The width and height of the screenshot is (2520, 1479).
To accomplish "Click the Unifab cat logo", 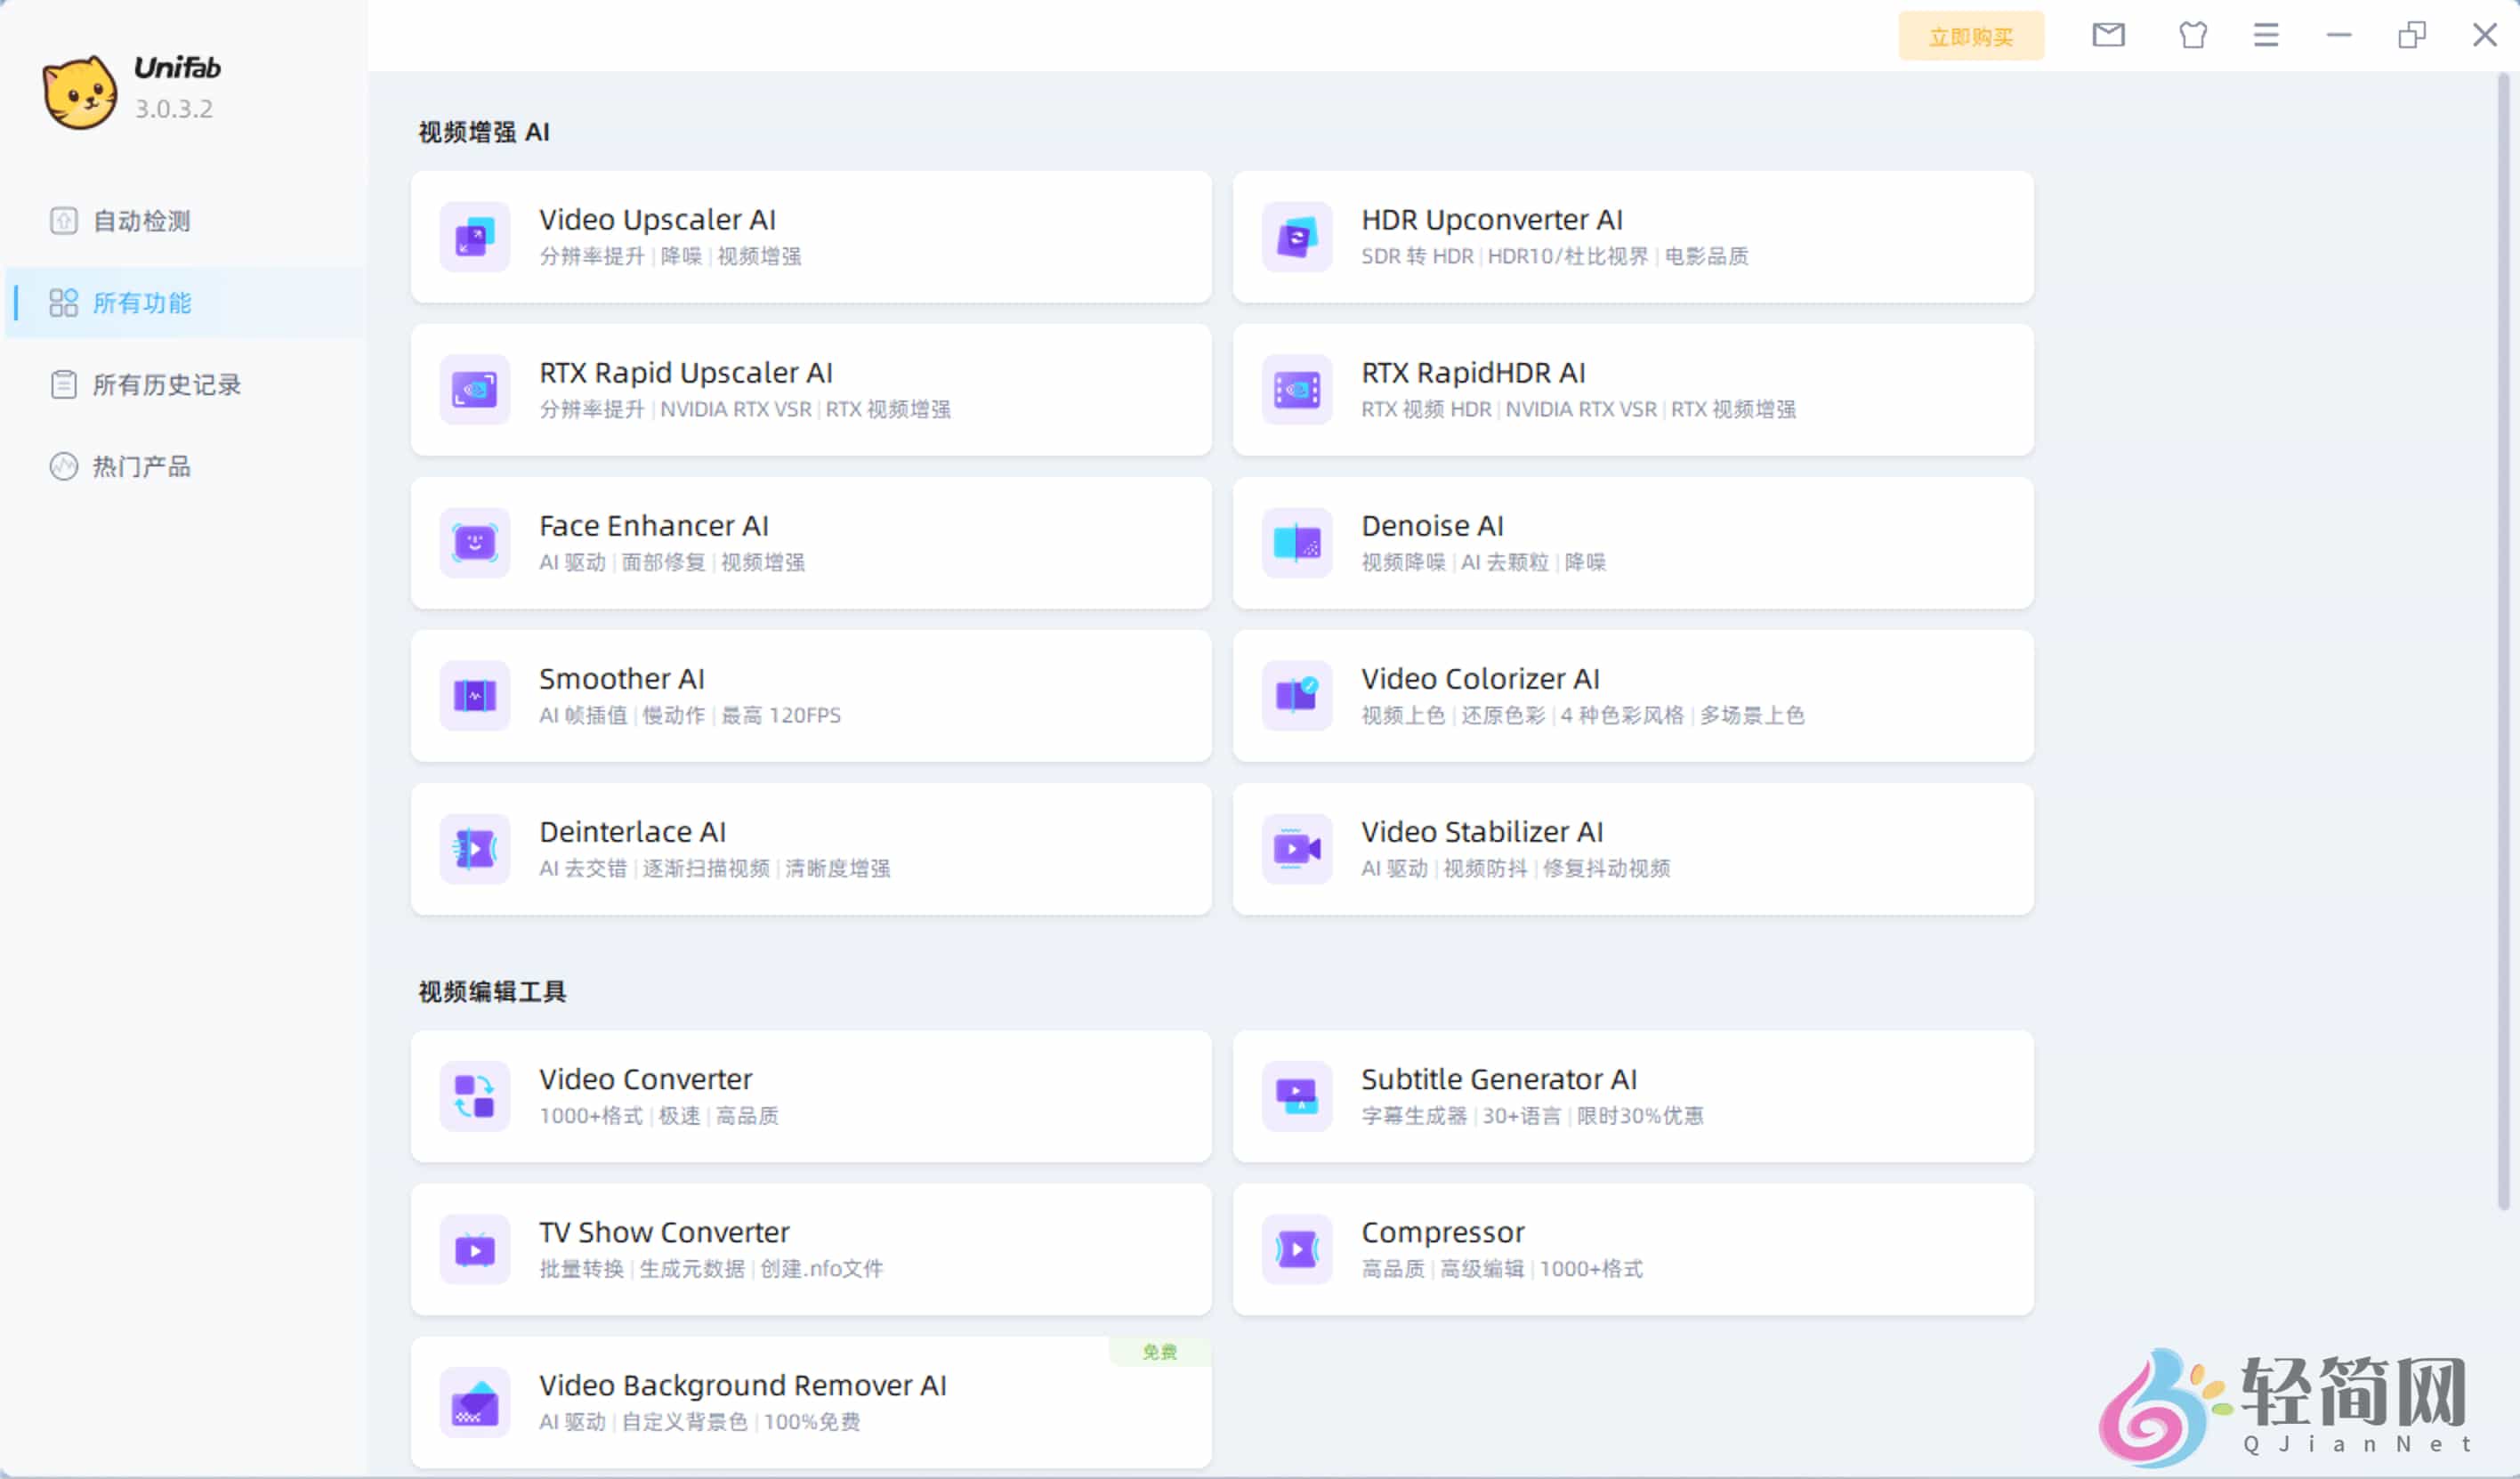I will [79, 92].
